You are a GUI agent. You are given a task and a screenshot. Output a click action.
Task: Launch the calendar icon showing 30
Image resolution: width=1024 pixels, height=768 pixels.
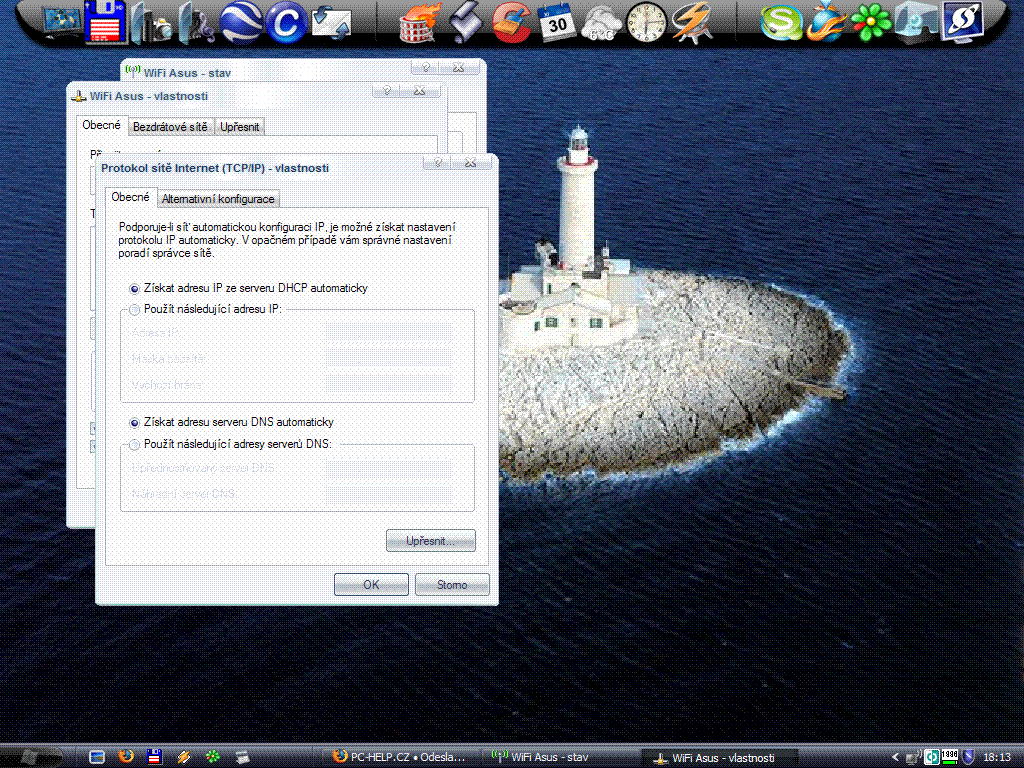pyautogui.click(x=555, y=23)
